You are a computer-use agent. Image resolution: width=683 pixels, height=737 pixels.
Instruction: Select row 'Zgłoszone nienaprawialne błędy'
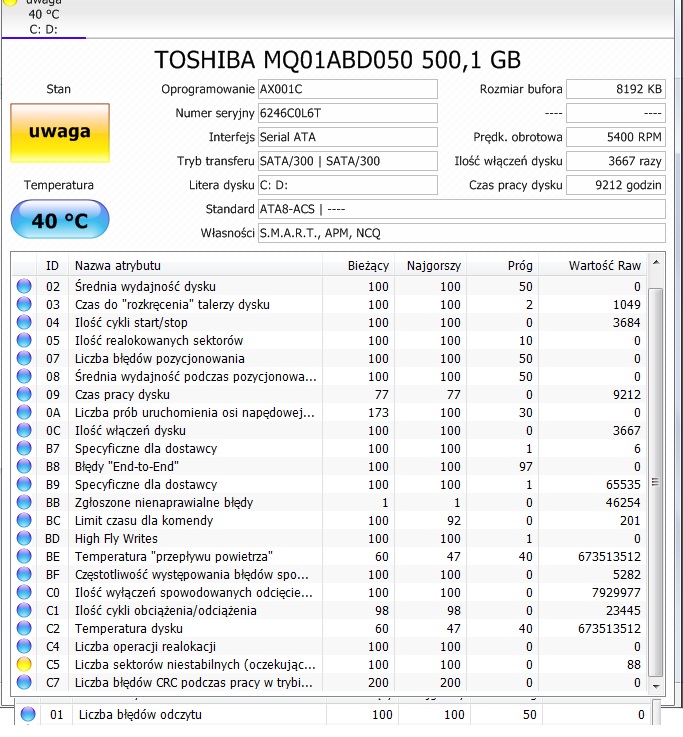pyautogui.click(x=329, y=502)
